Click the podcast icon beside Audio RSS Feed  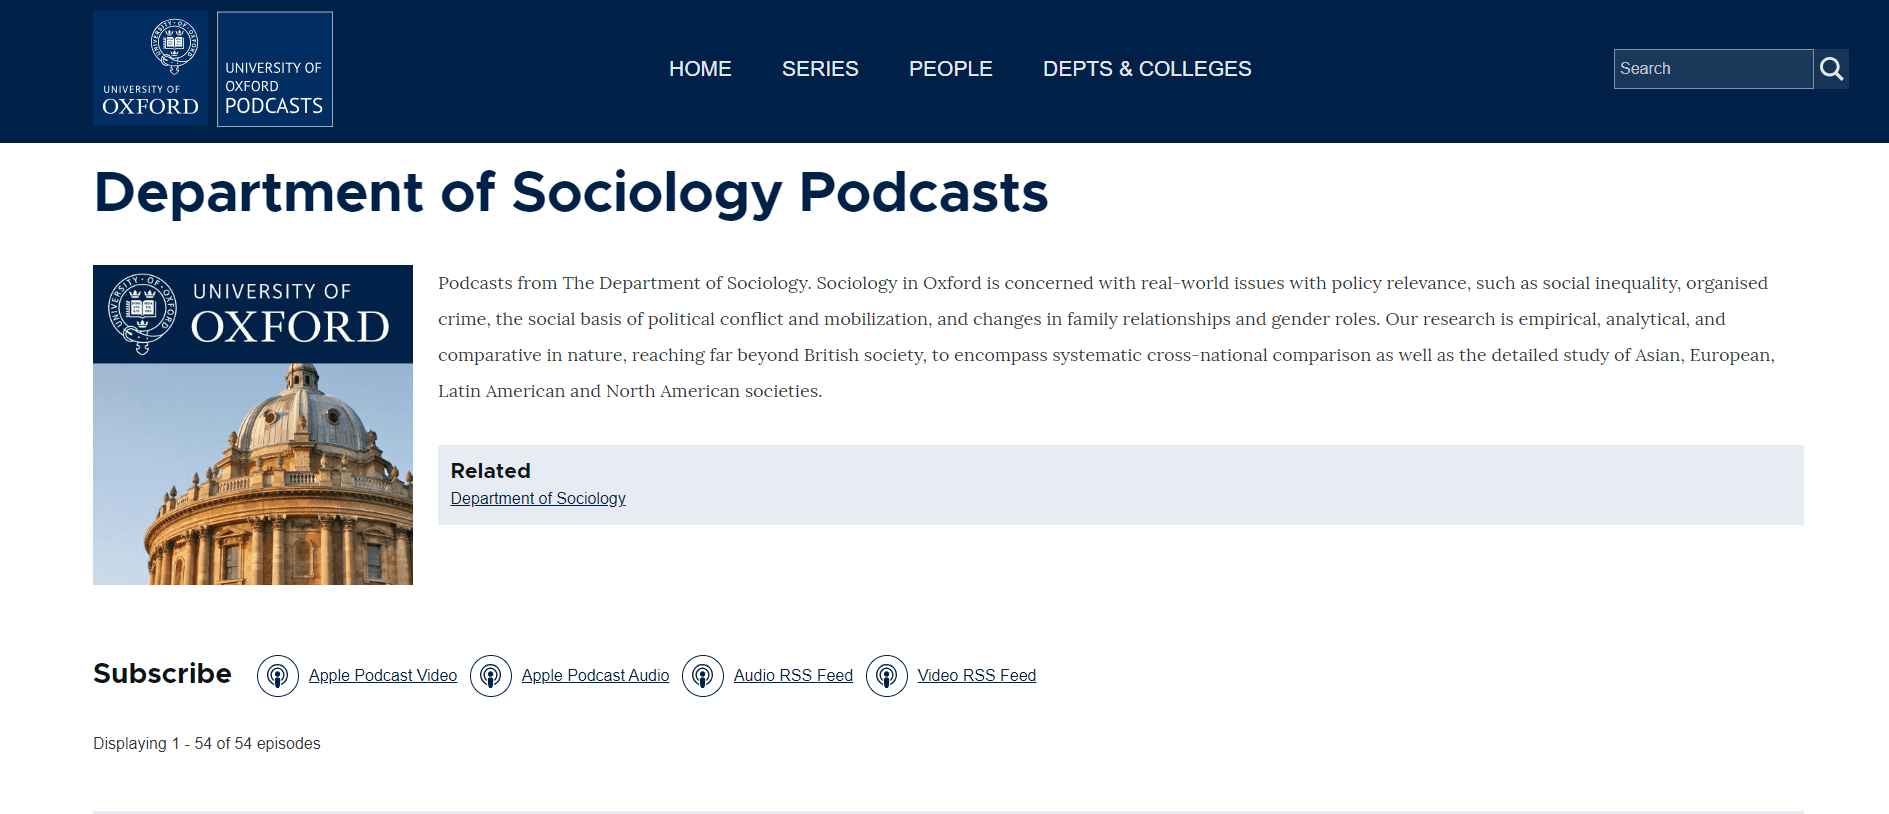703,676
